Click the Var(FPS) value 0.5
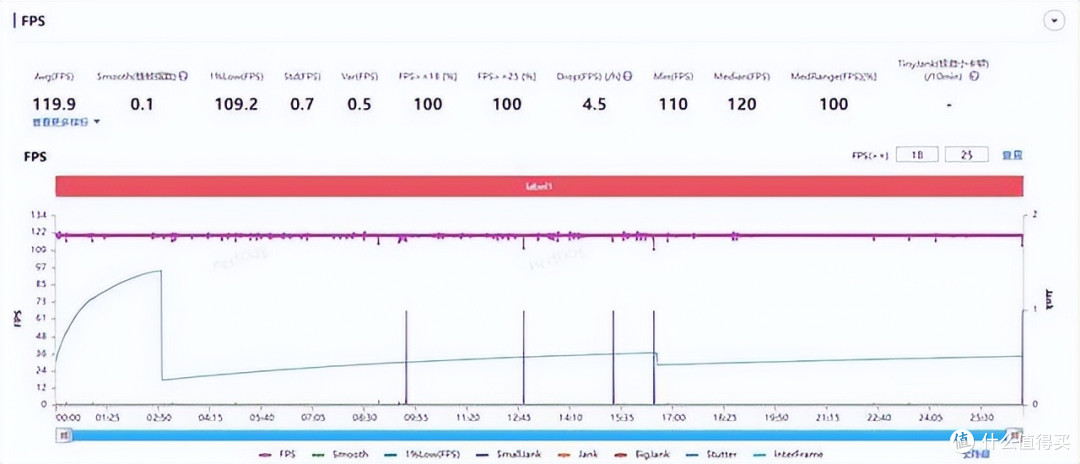The height and width of the screenshot is (464, 1080). [x=359, y=105]
